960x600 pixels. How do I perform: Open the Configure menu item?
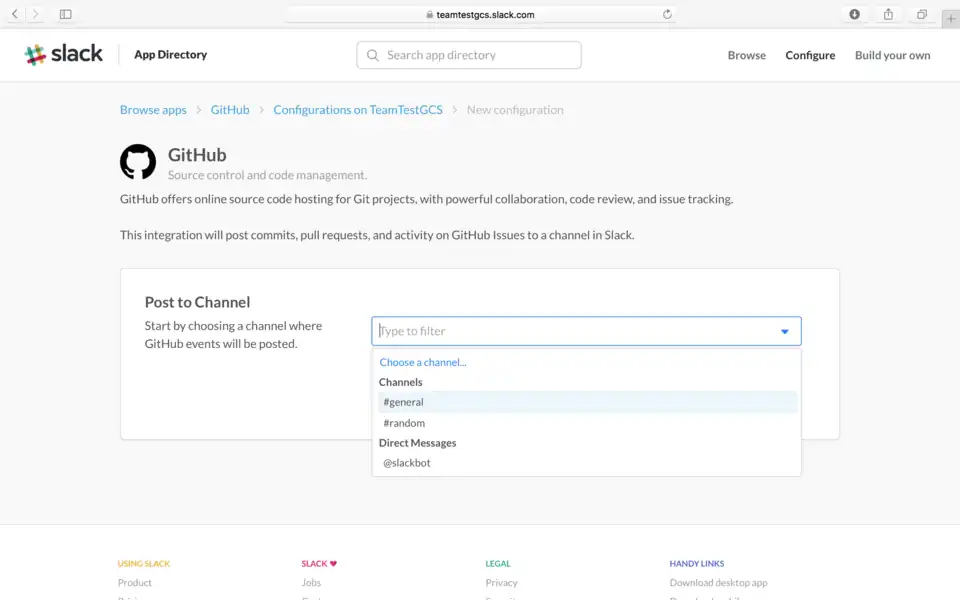[x=810, y=55]
